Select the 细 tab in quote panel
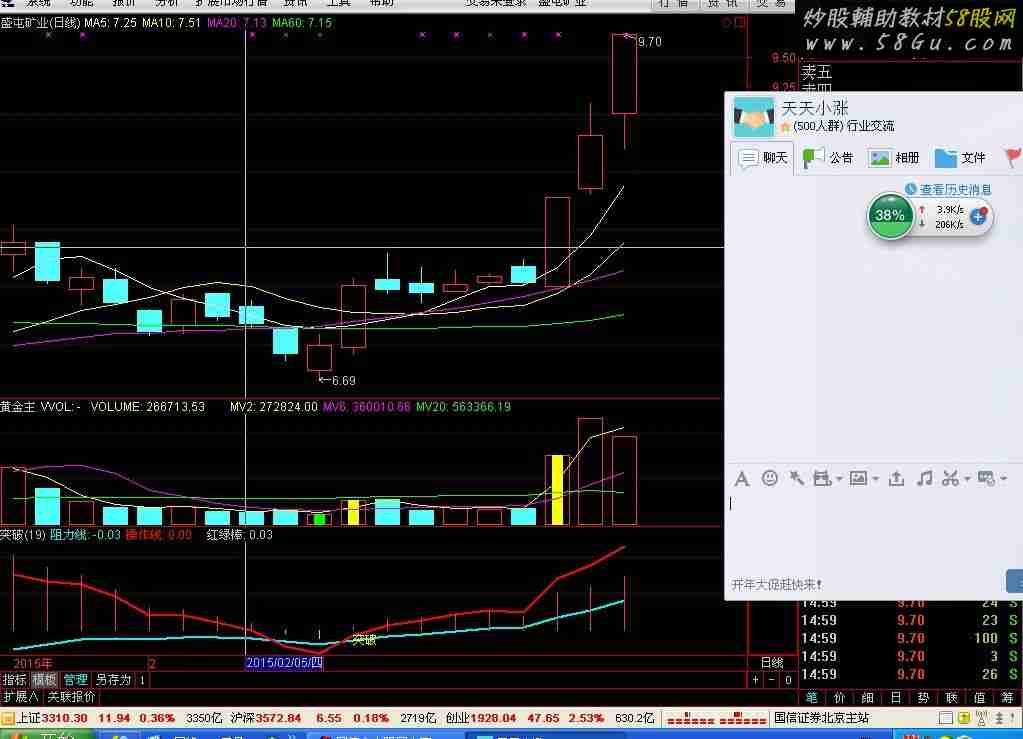This screenshot has width=1023, height=739. pyautogui.click(x=868, y=697)
